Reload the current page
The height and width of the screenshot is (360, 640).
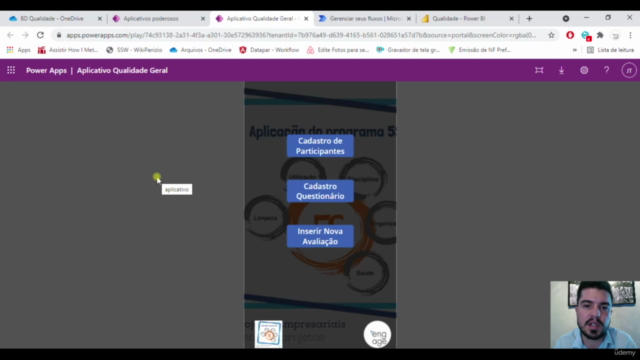pyautogui.click(x=40, y=35)
